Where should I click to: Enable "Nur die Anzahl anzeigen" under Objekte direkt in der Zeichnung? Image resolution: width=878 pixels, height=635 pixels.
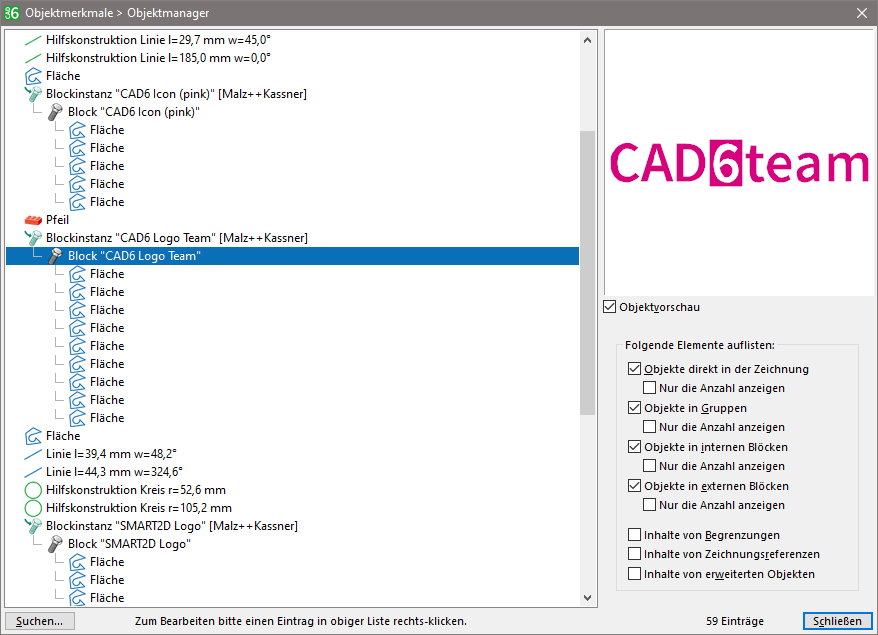pyautogui.click(x=650, y=387)
